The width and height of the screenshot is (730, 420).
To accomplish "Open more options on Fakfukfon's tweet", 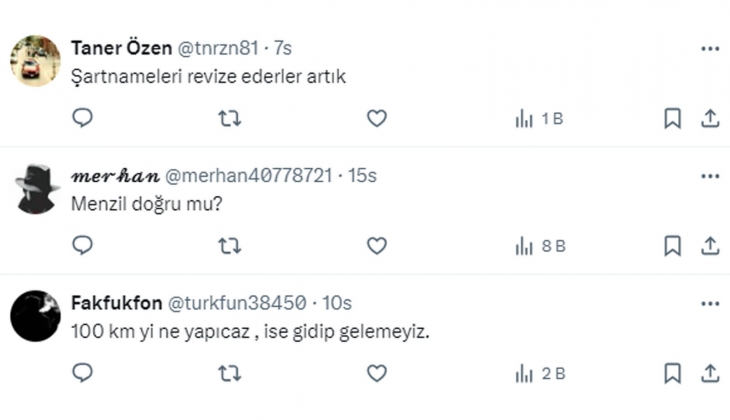I will tap(710, 303).
